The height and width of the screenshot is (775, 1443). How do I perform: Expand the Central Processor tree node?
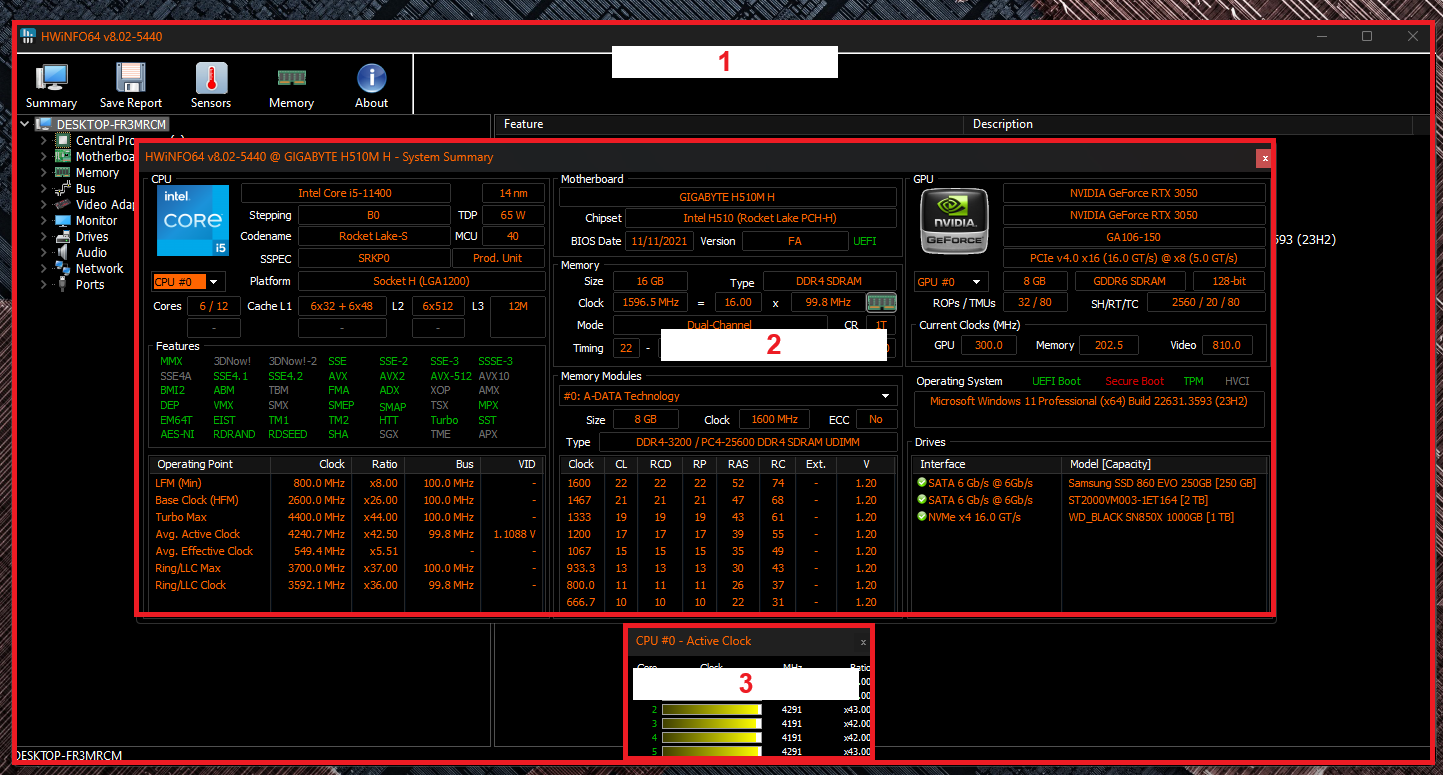point(44,140)
